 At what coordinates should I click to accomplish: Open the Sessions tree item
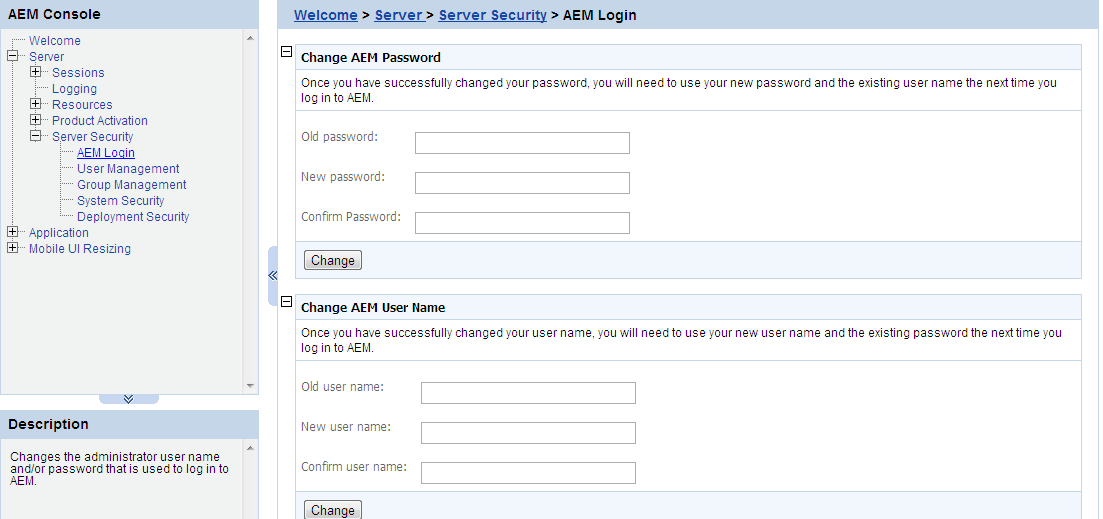click(x=78, y=72)
